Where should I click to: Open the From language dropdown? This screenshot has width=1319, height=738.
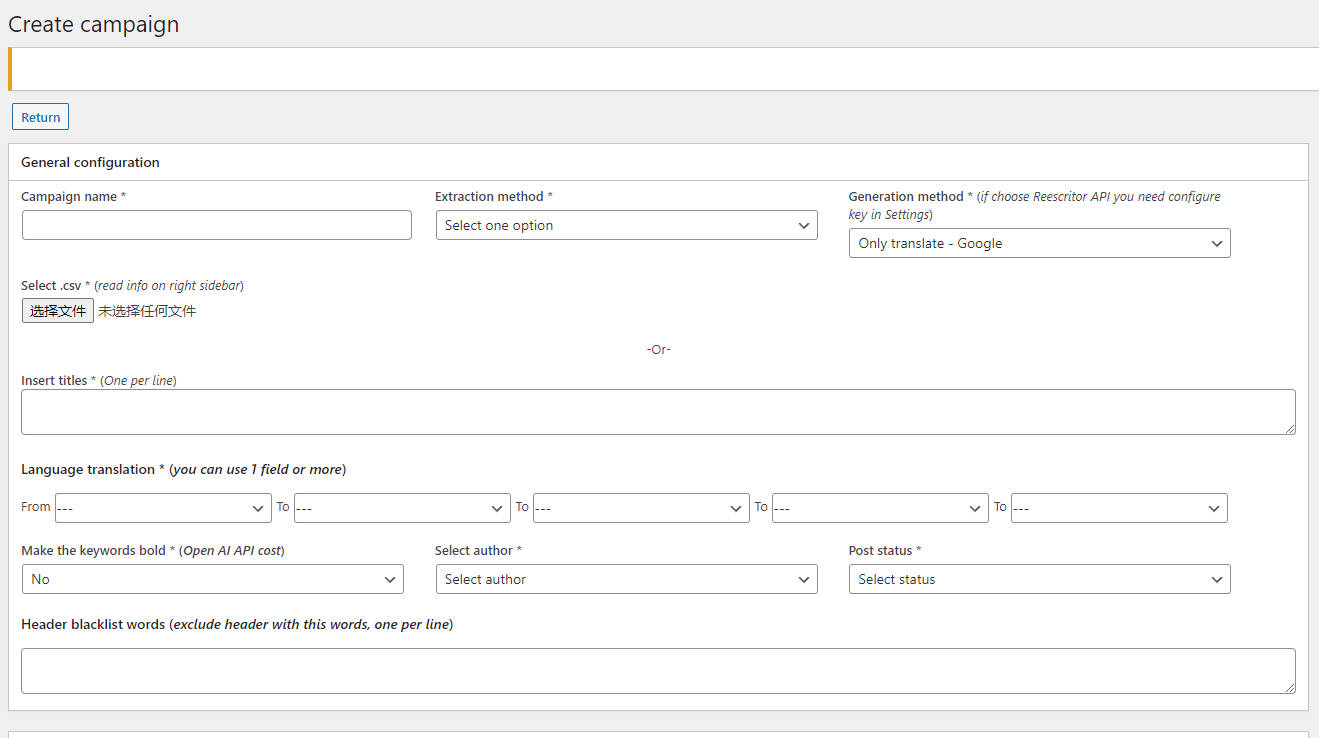coord(163,508)
